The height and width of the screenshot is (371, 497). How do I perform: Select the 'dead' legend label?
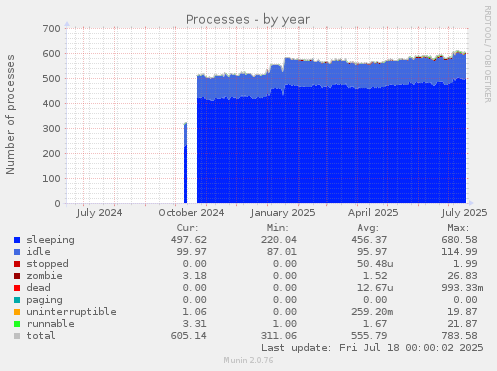tap(38, 288)
